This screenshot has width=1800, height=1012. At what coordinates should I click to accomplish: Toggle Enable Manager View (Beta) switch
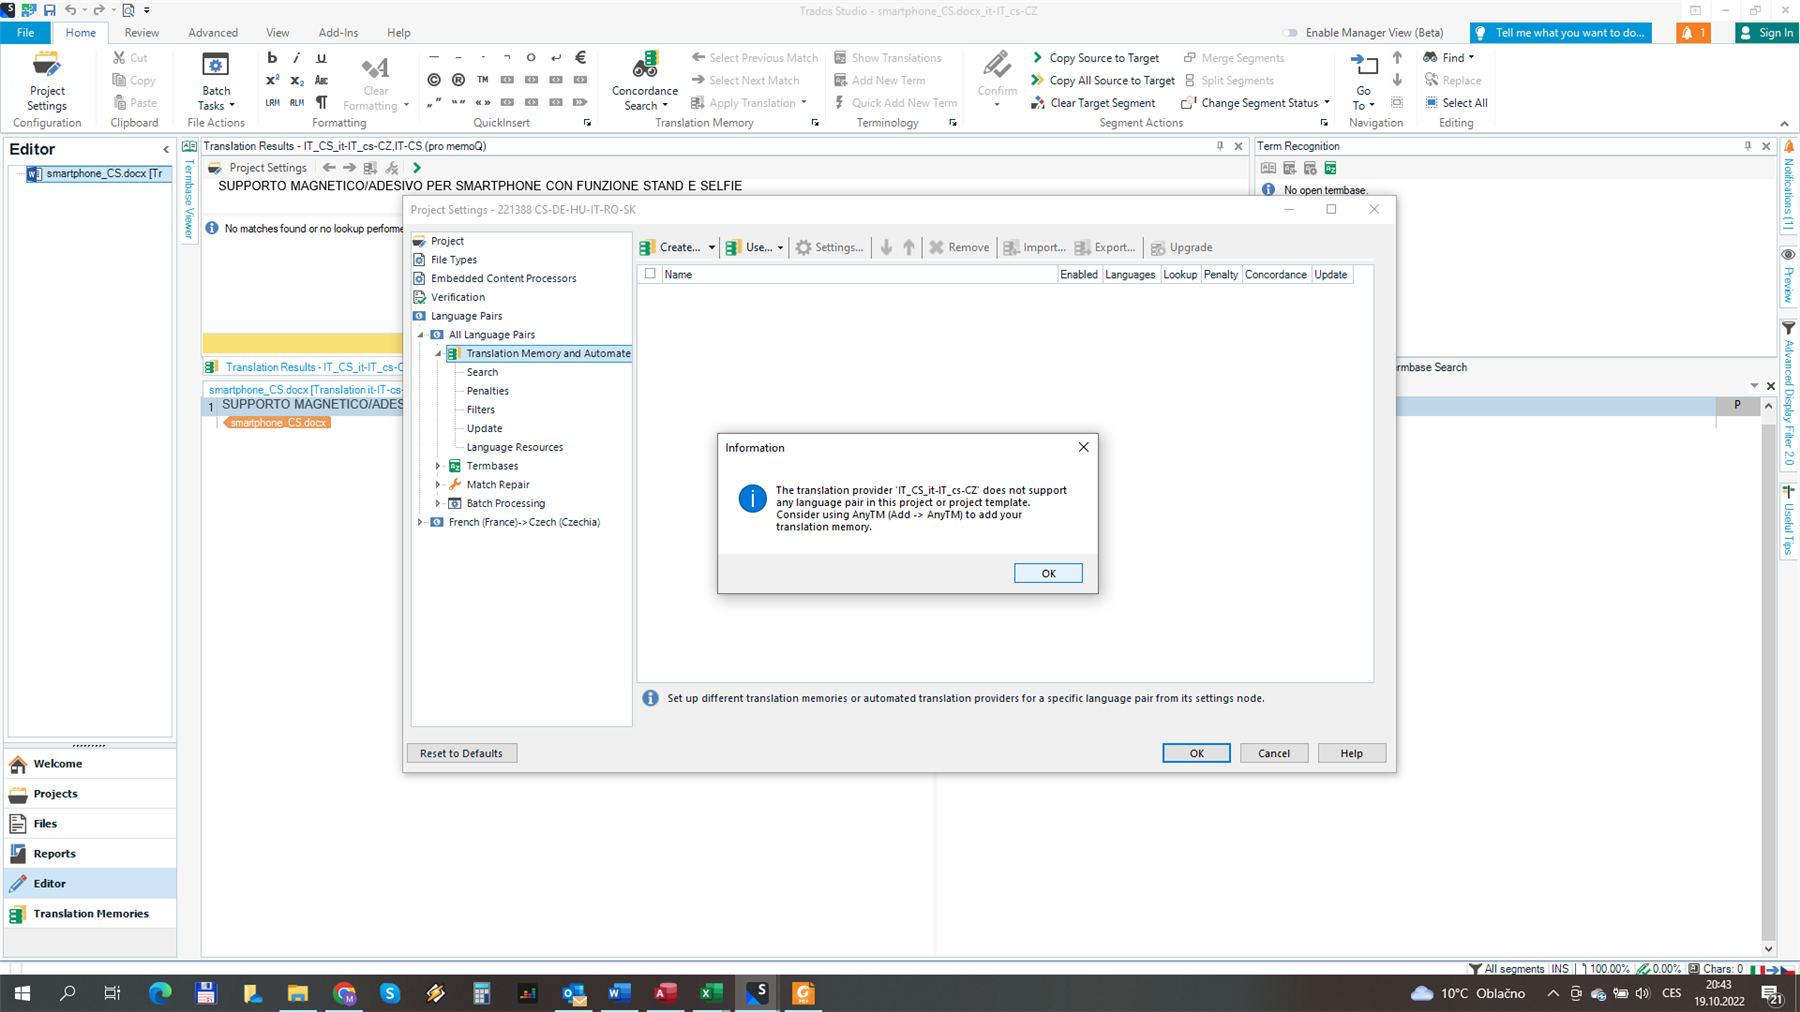click(x=1290, y=33)
